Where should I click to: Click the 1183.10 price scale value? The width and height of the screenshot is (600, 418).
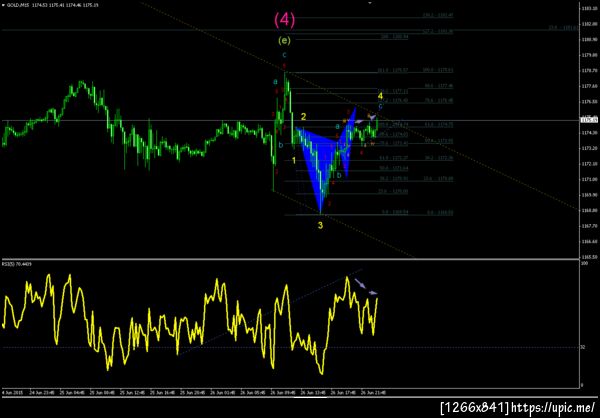point(588,8)
